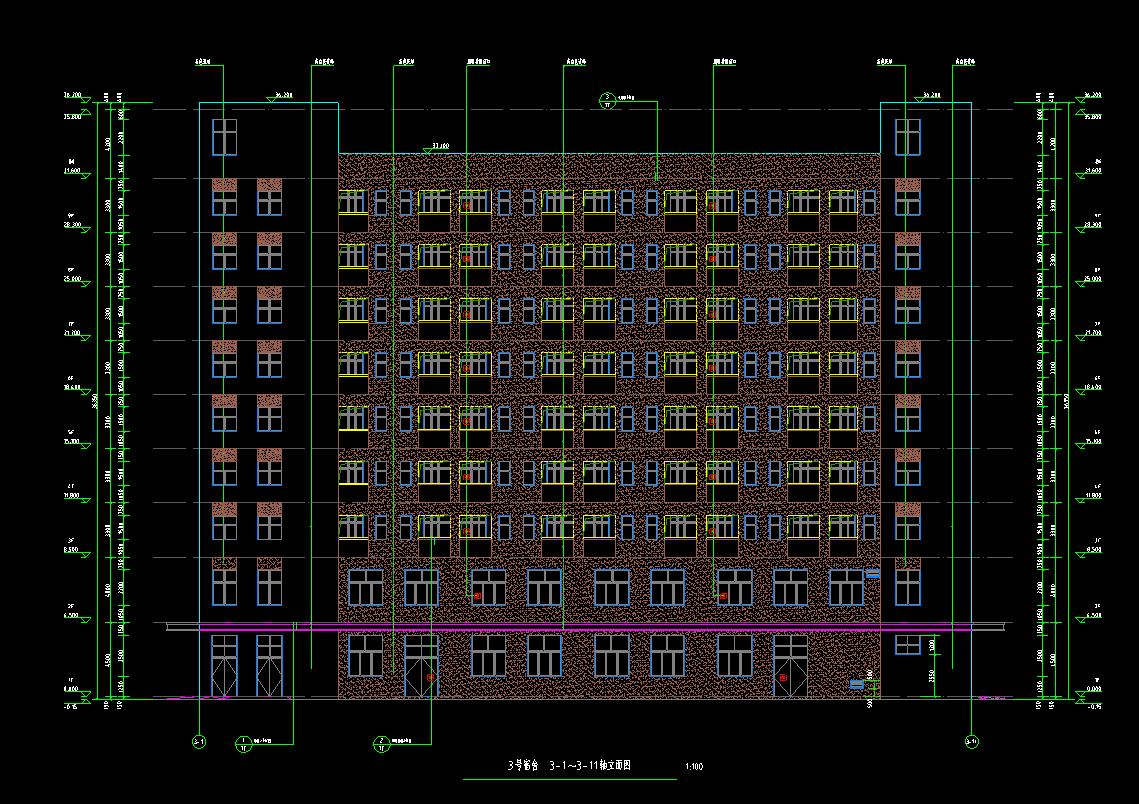Select the leftmost ground-floor double door
Viewport: 1139px width, 804px height.
224,666
